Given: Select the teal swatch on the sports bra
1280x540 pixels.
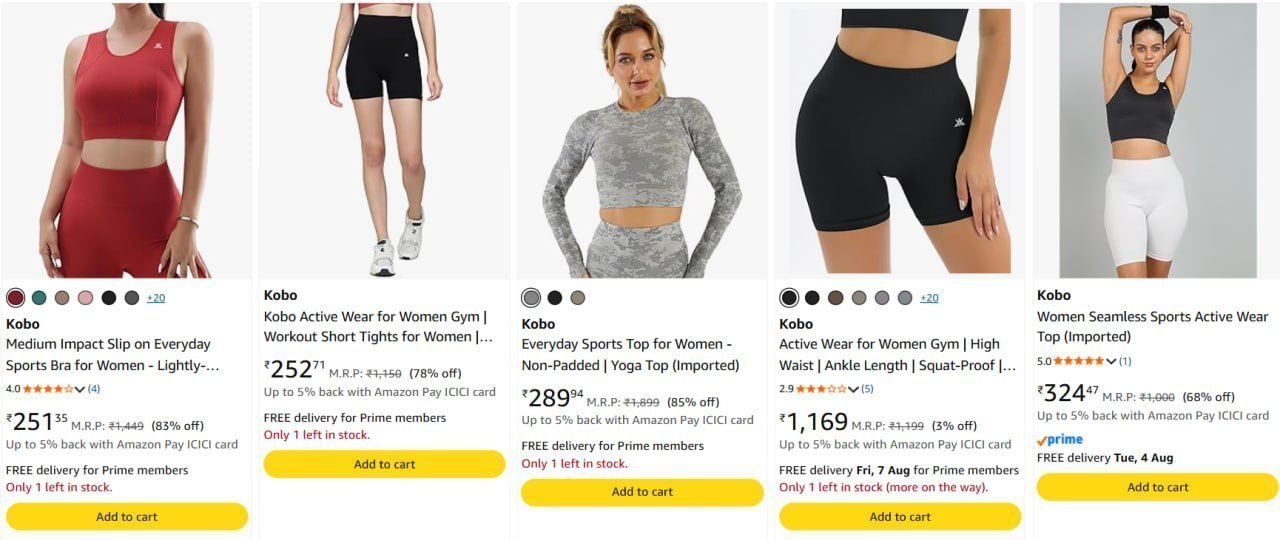Looking at the screenshot, I should coord(39,298).
